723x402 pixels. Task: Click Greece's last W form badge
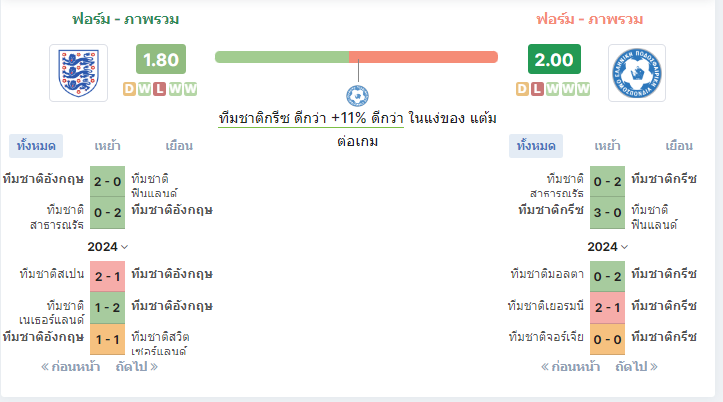click(x=583, y=89)
